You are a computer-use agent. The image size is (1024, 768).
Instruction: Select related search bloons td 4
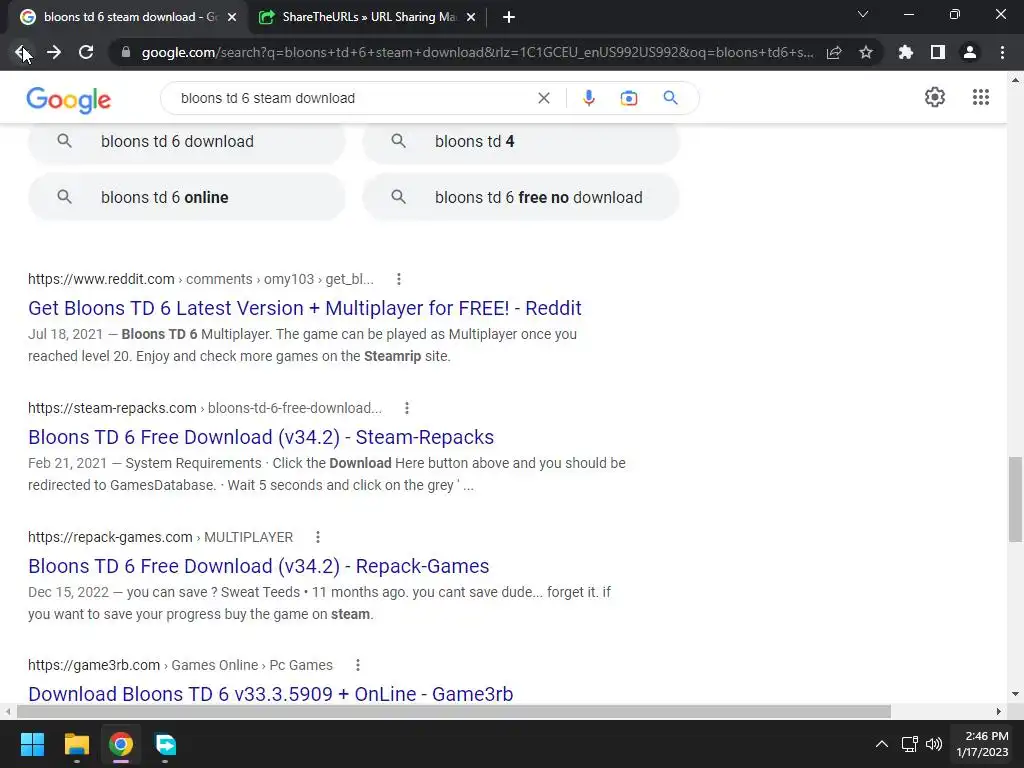[x=520, y=141]
